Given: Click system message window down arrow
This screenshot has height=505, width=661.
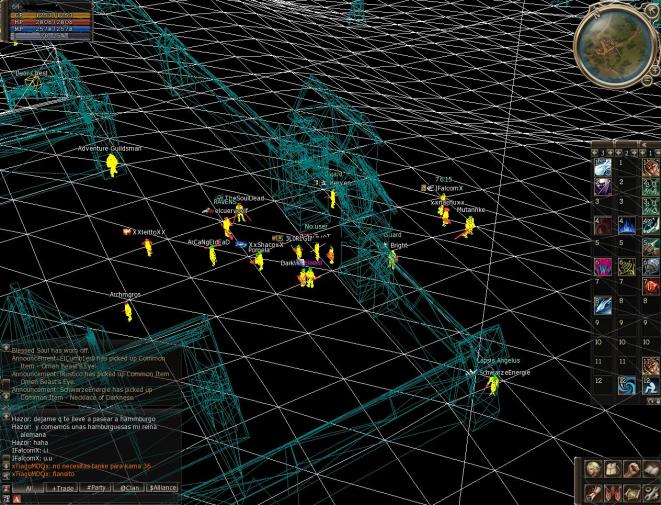Looking at the screenshot, I should (5, 396).
